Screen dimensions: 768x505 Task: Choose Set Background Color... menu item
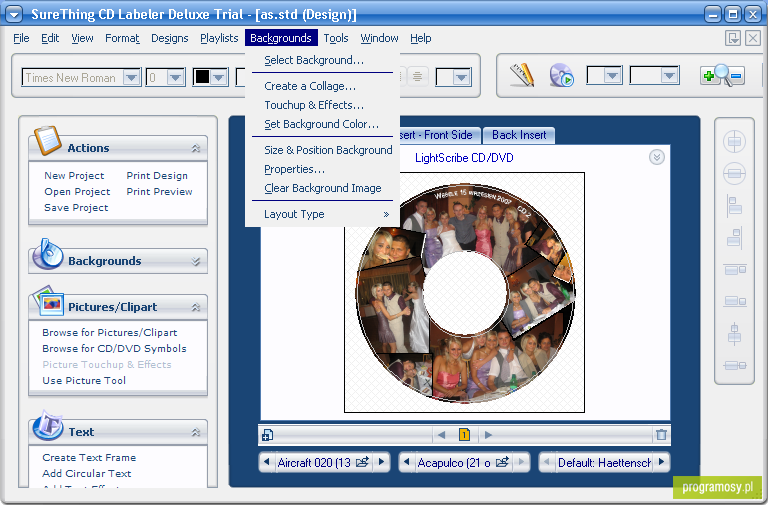(322, 124)
